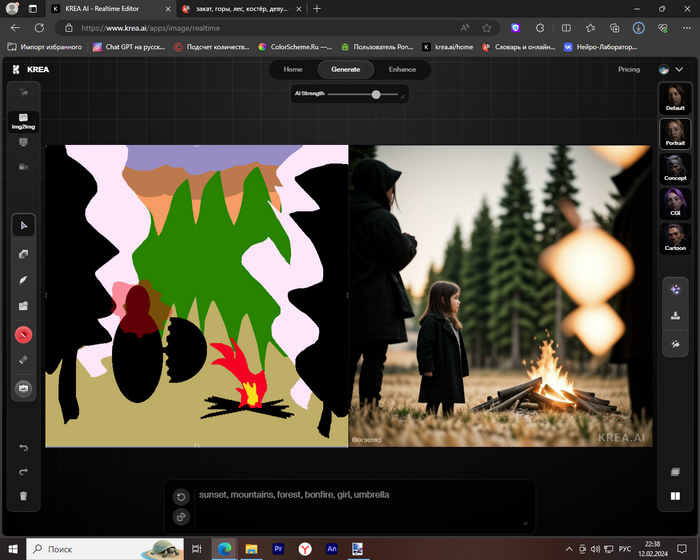Click the AI Strength slider handle
700x560 pixels.
pos(376,94)
